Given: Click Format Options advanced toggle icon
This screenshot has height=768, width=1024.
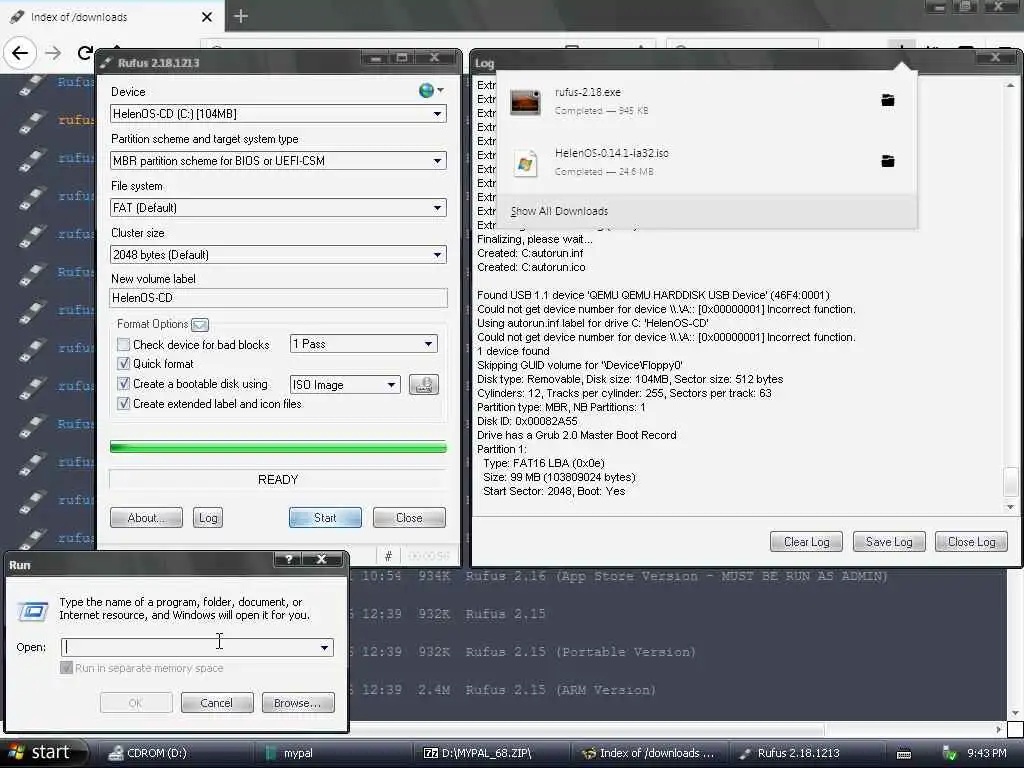Looking at the screenshot, I should point(200,325).
